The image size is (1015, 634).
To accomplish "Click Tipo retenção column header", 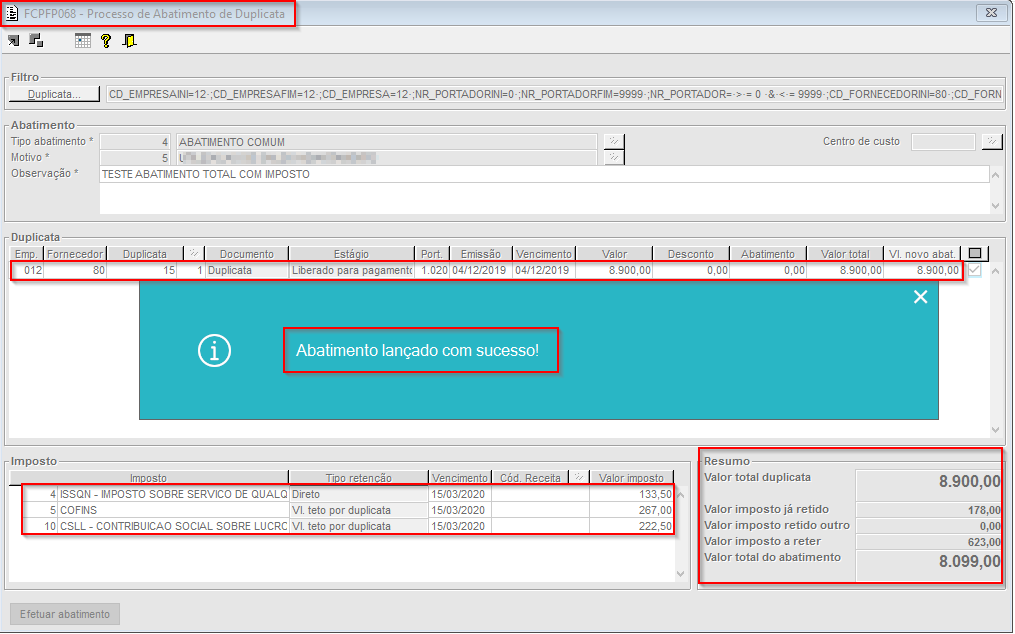I will [359, 478].
